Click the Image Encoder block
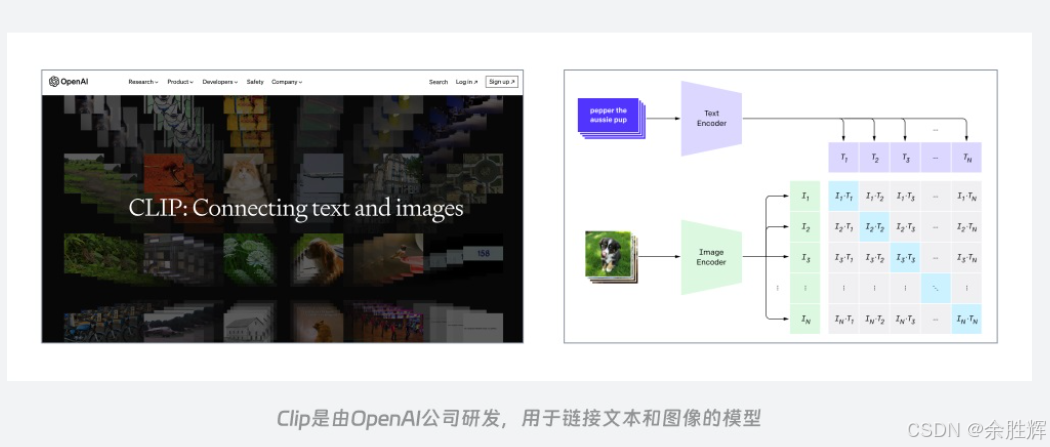Screen dimensions: 1050x447 (711, 258)
